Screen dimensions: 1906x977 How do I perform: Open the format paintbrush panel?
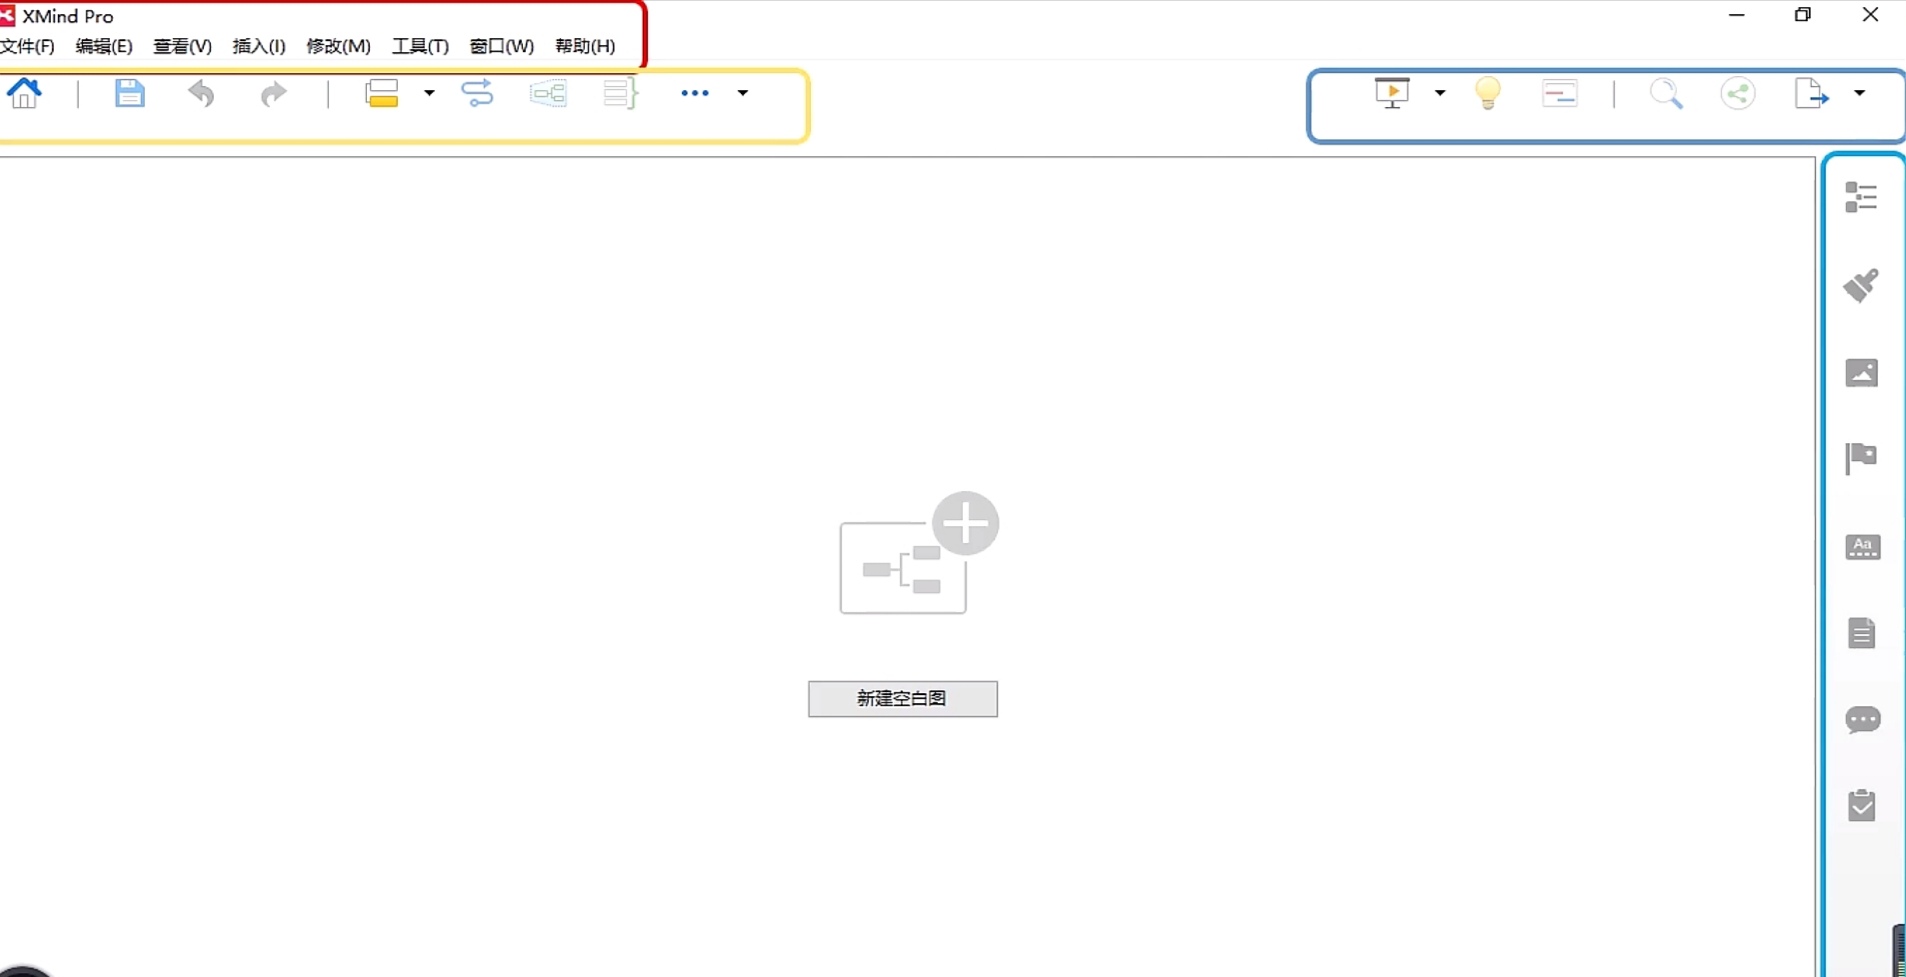pyautogui.click(x=1861, y=285)
